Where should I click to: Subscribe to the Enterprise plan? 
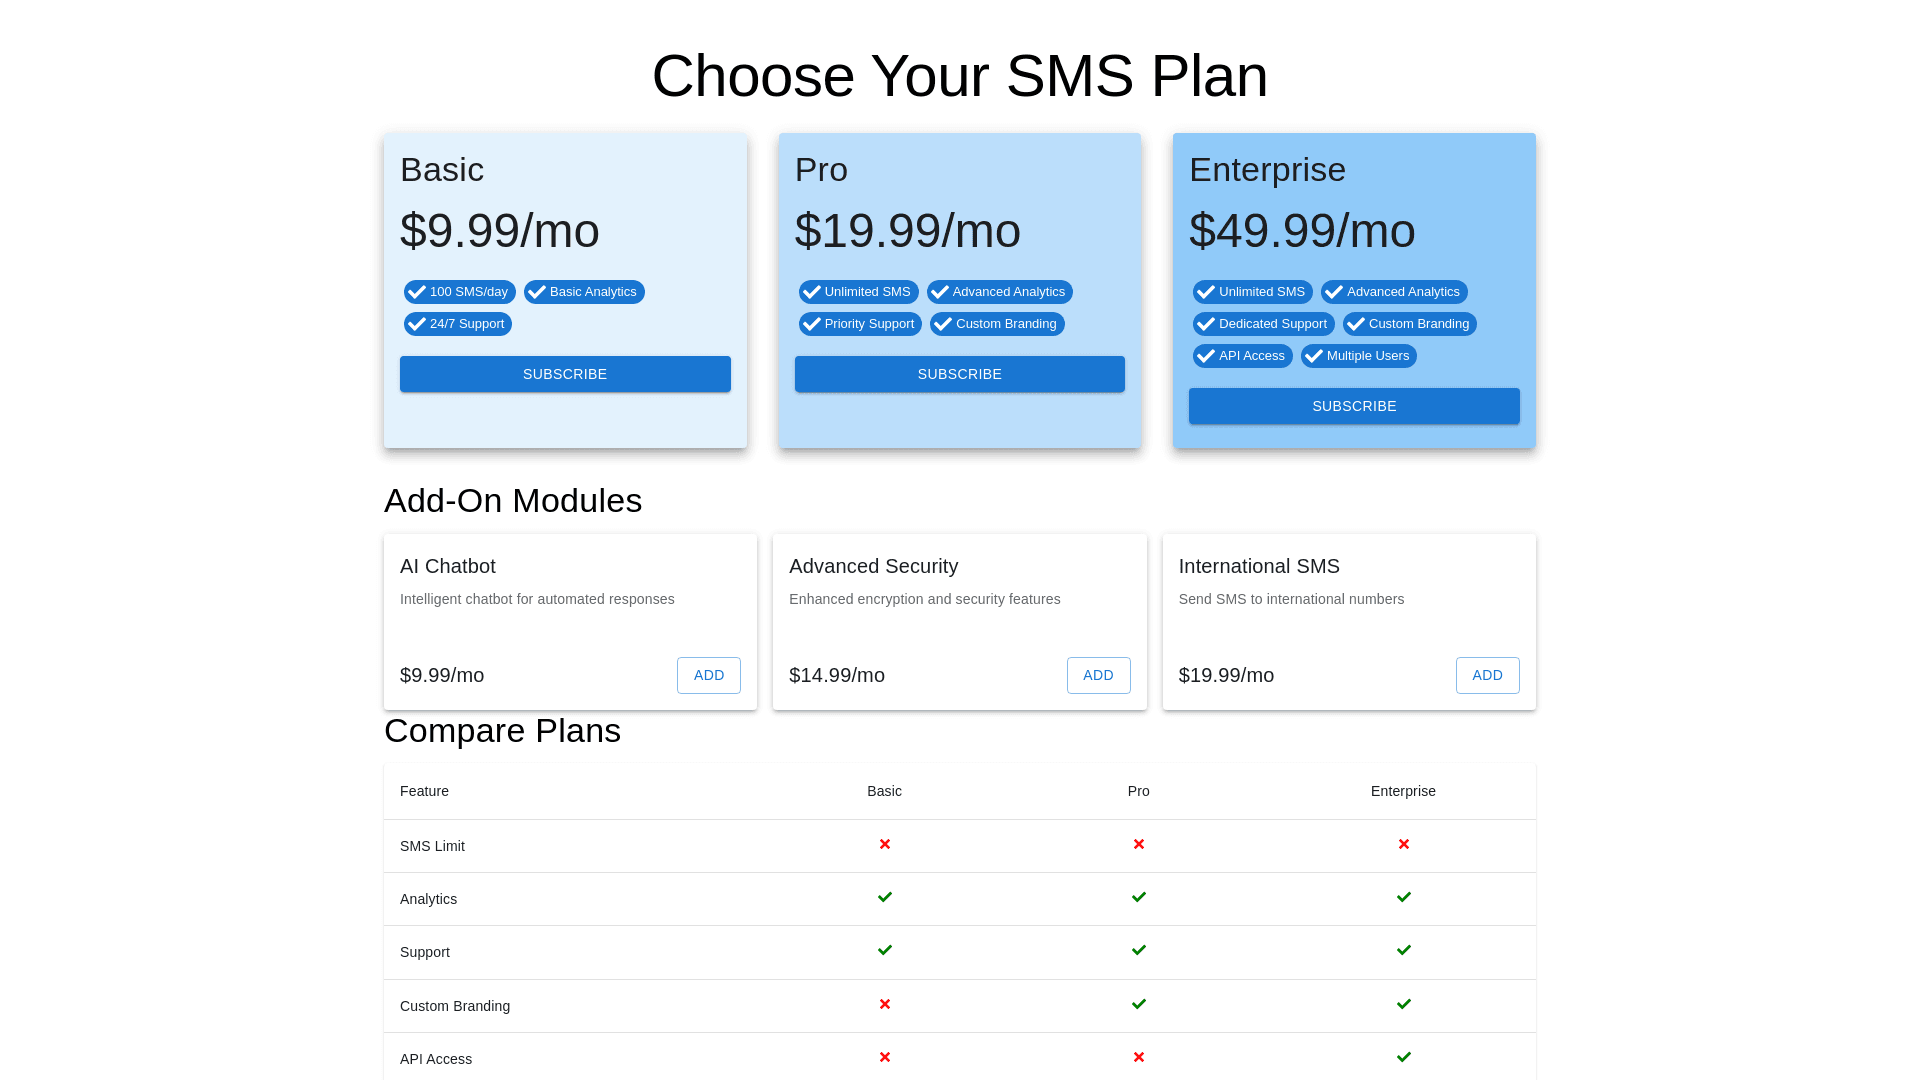point(1354,406)
